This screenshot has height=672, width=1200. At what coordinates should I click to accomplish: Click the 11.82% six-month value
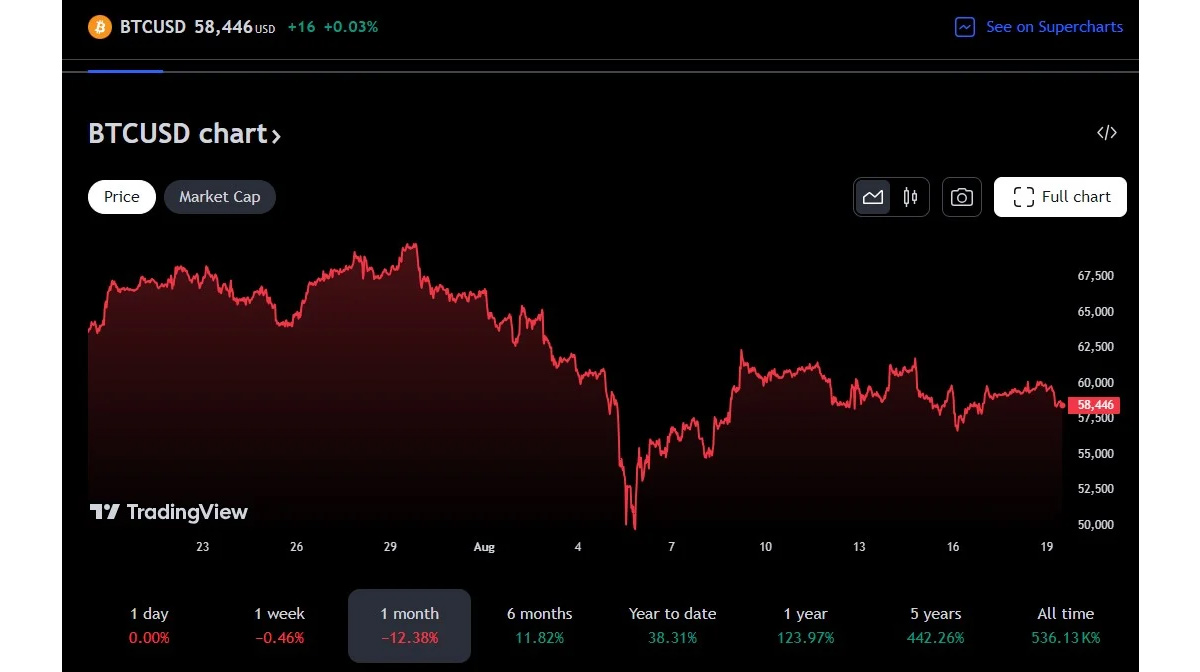540,637
